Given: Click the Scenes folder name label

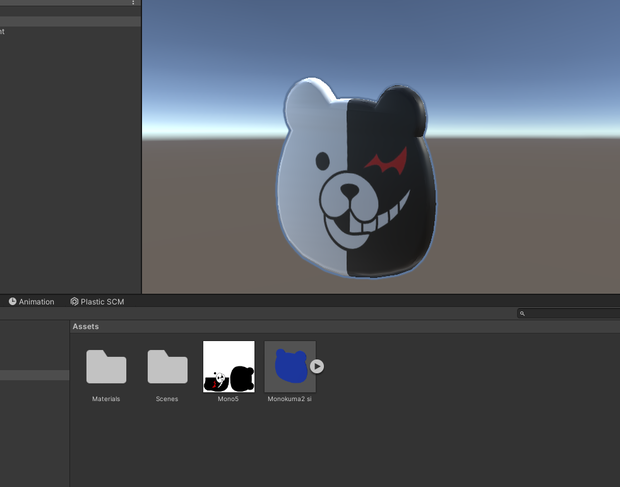Looking at the screenshot, I should click(167, 399).
